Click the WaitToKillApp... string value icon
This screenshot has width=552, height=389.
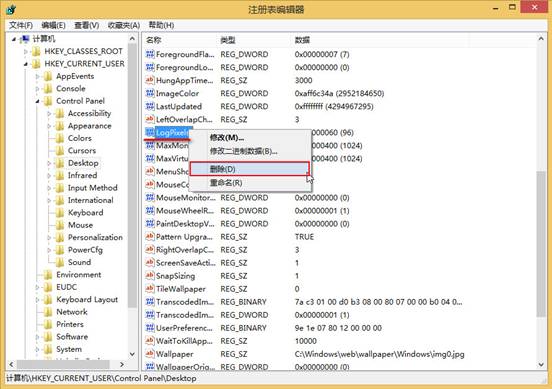tap(150, 341)
